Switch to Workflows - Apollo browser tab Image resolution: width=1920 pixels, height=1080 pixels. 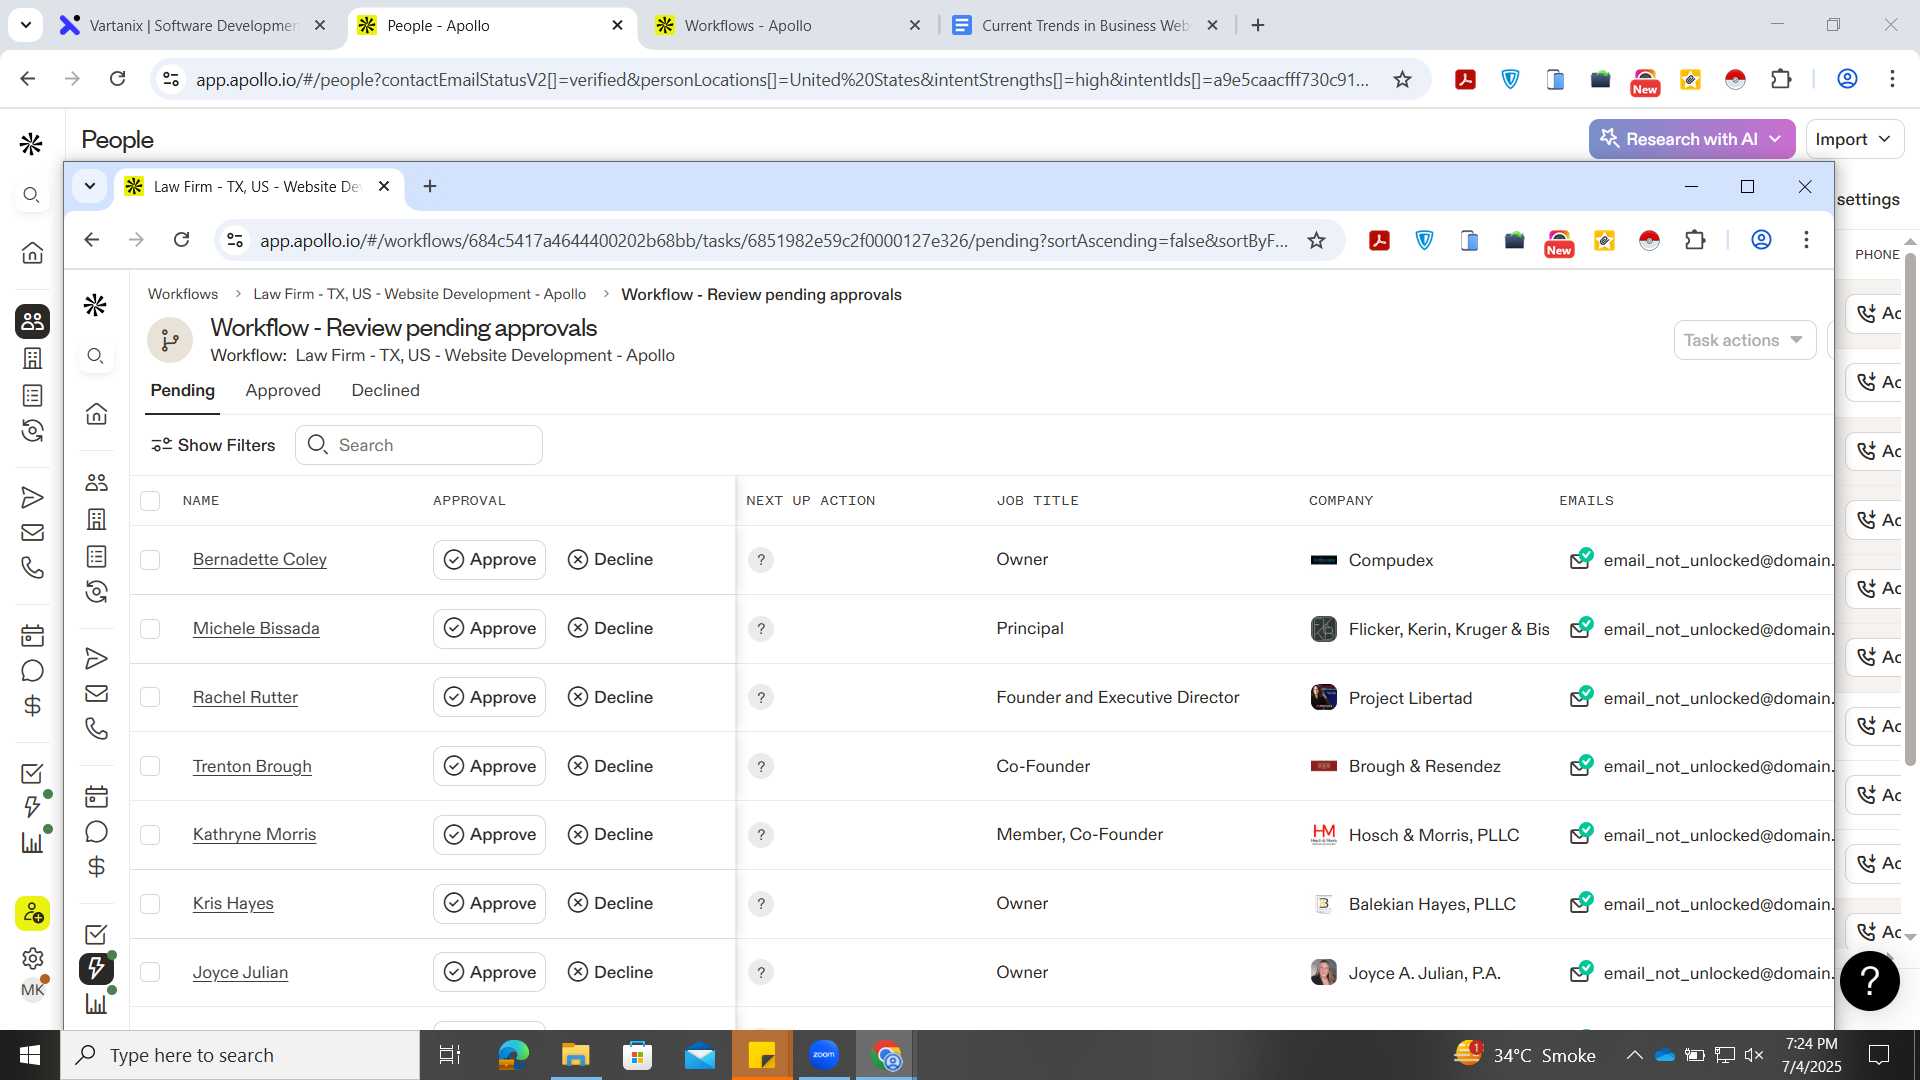tap(788, 26)
